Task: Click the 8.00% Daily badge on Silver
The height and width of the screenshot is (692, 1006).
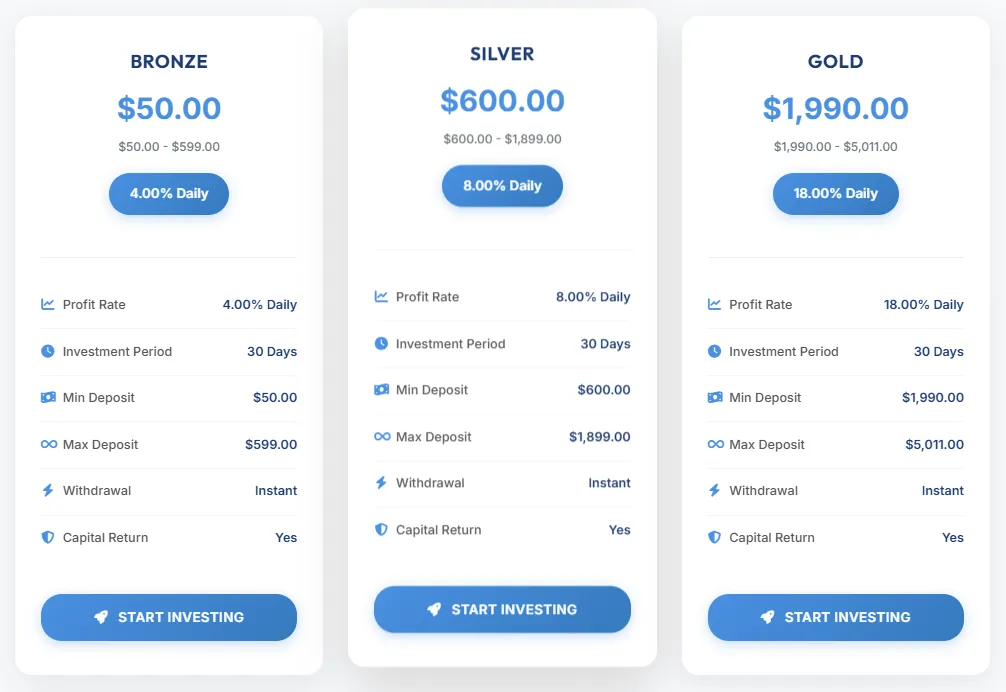Action: point(502,185)
